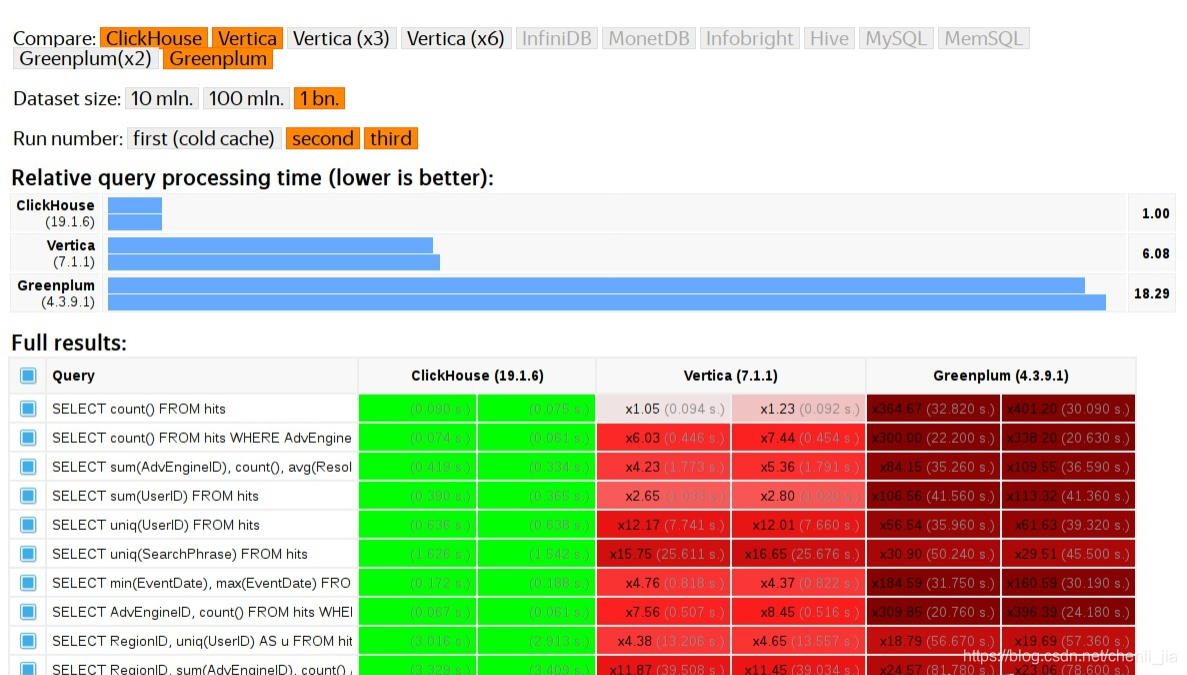Toggle checkbox for count() WHERE AdvEngine query
The height and width of the screenshot is (675, 1187).
tap(28, 437)
